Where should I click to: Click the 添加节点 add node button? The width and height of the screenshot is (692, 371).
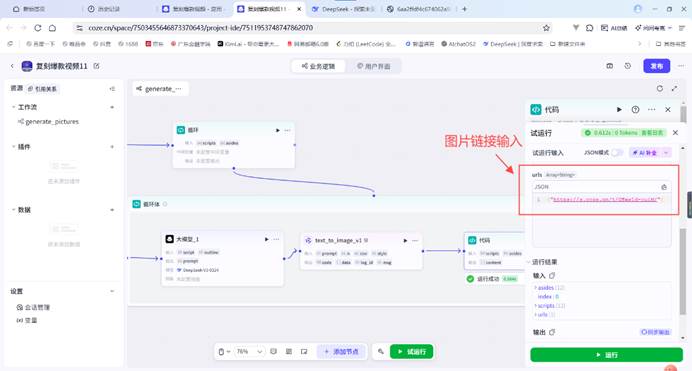(x=342, y=352)
